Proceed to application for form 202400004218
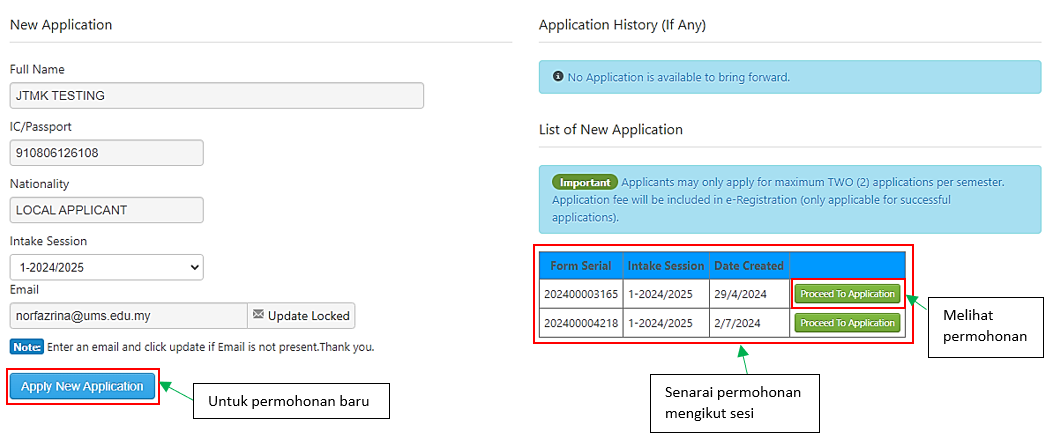 [847, 323]
